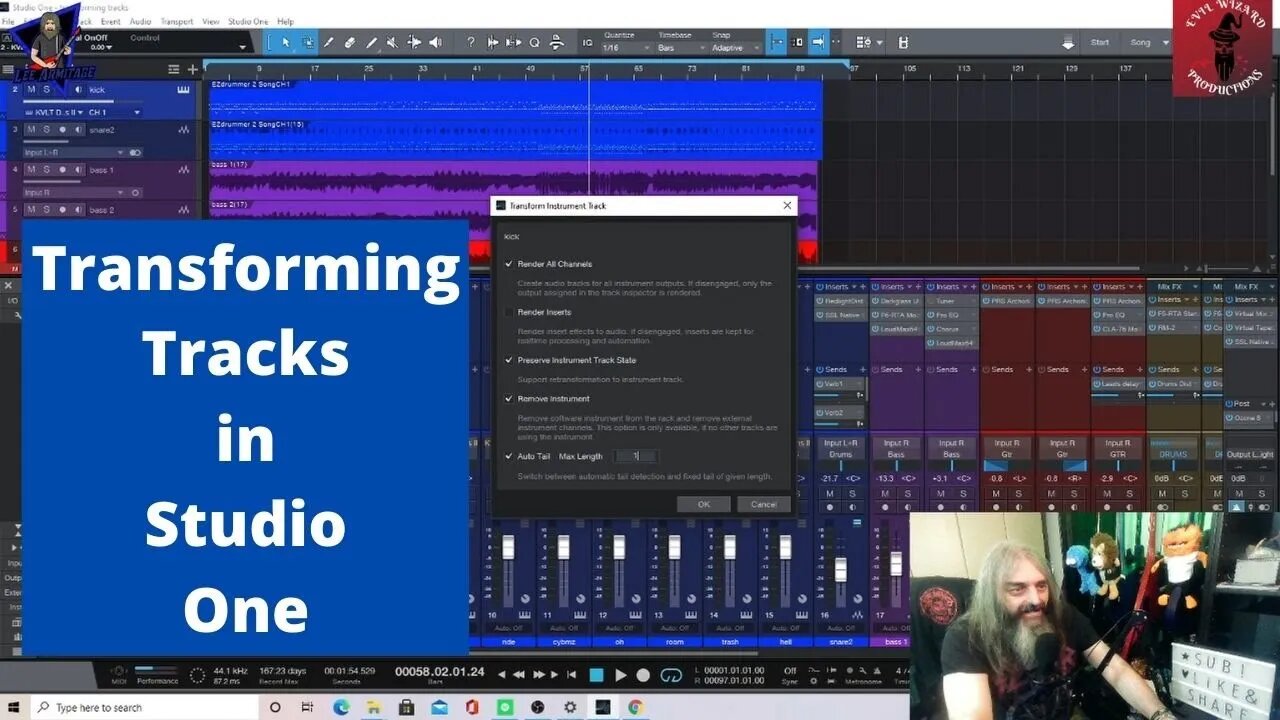Switch to the Song page
This screenshot has height=720, width=1280.
[x=1140, y=42]
